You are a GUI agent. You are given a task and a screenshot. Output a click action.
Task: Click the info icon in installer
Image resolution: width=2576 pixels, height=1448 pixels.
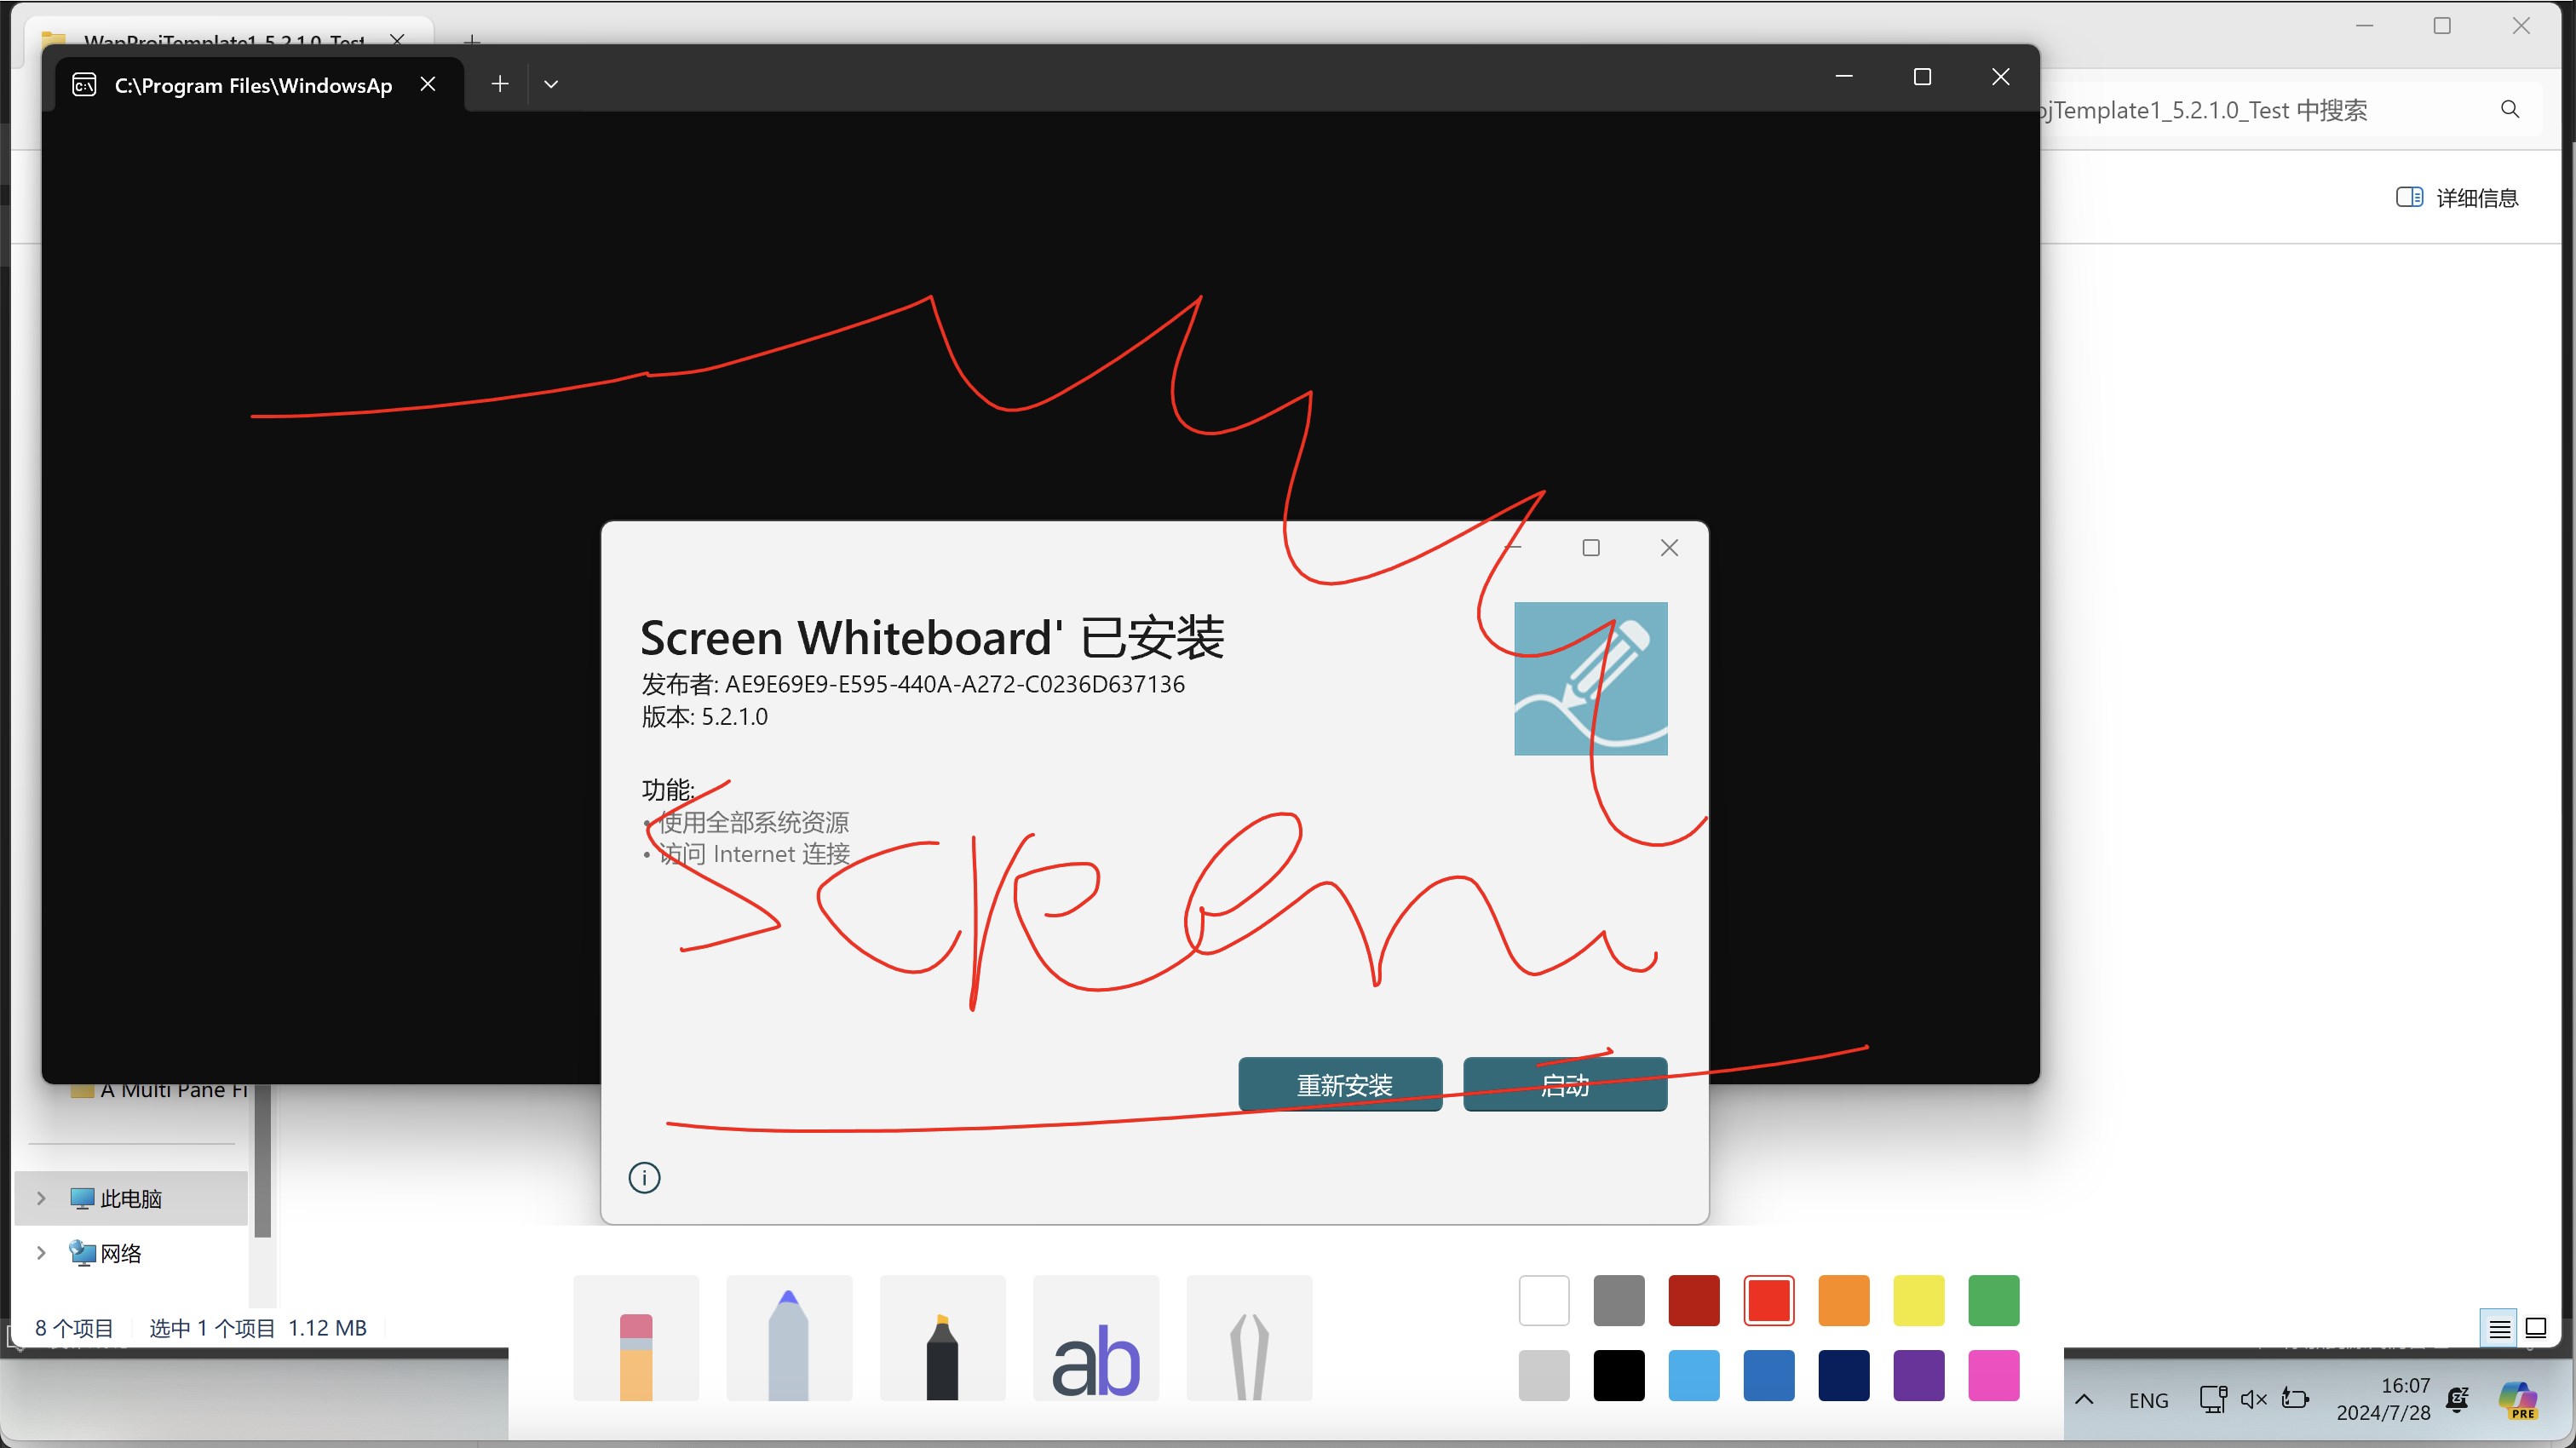coord(644,1177)
